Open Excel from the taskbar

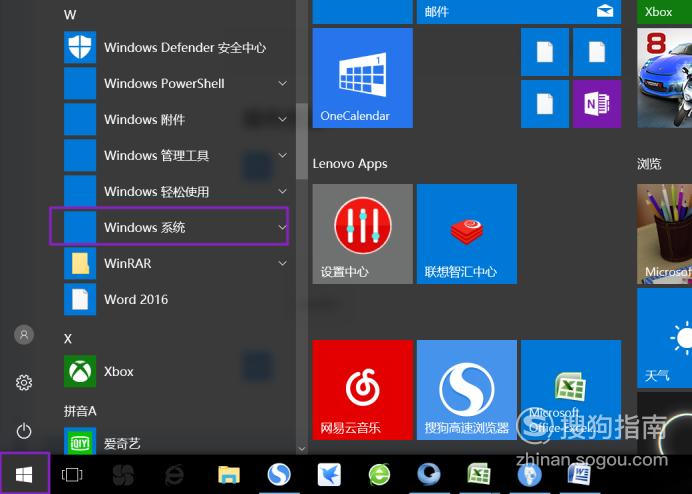pos(479,475)
